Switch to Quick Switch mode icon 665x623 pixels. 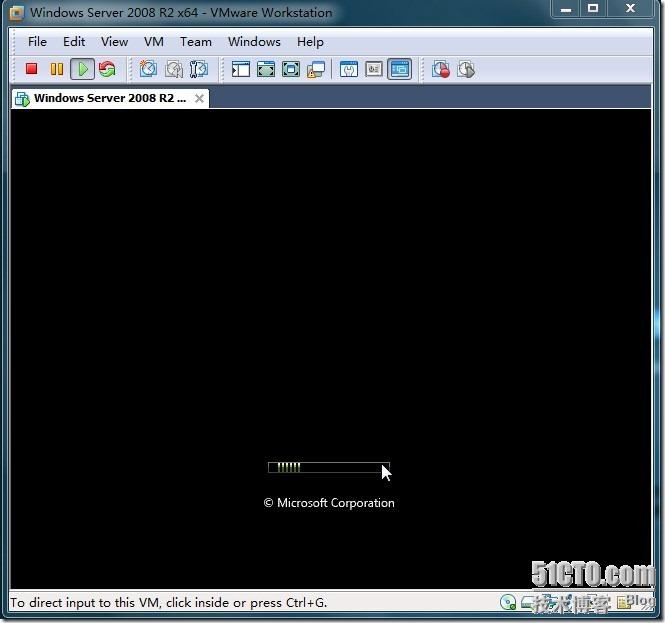[x=266, y=69]
